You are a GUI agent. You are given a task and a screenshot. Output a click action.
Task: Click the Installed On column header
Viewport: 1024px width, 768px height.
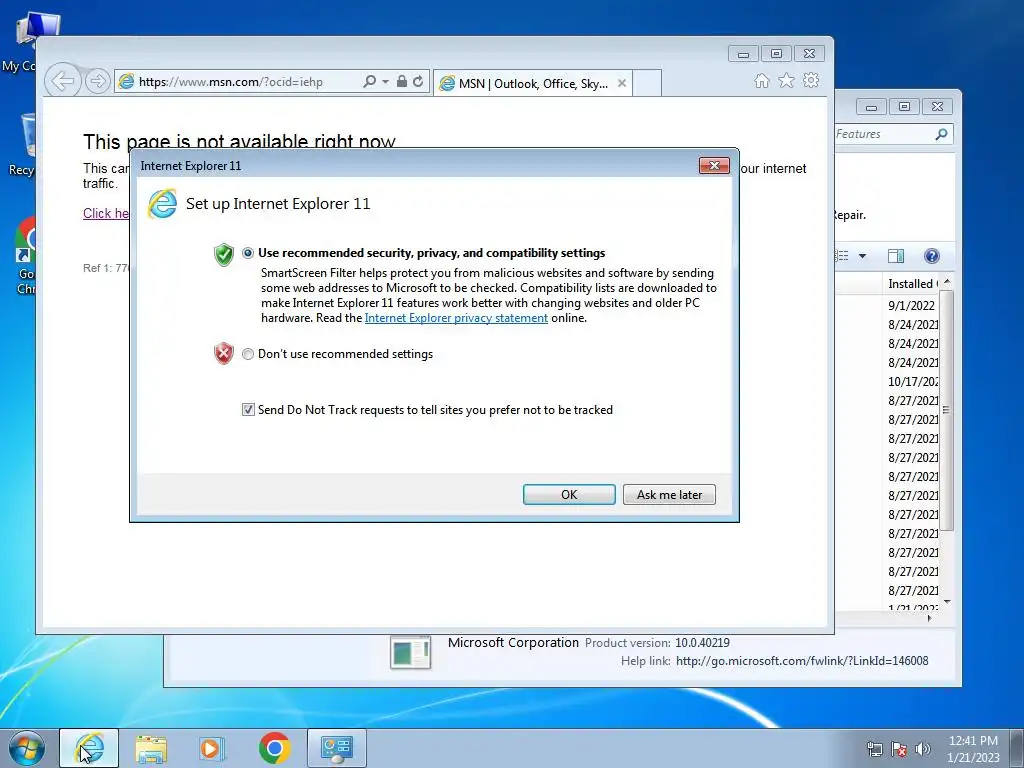click(913, 283)
